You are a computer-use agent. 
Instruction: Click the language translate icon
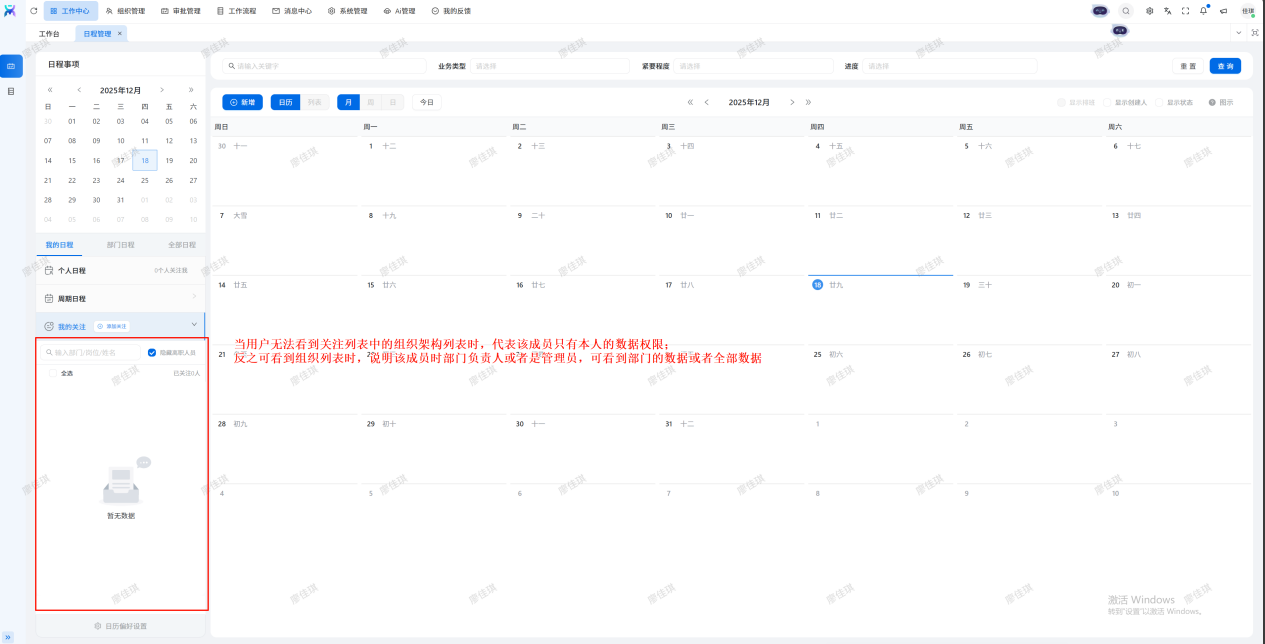coord(1167,11)
